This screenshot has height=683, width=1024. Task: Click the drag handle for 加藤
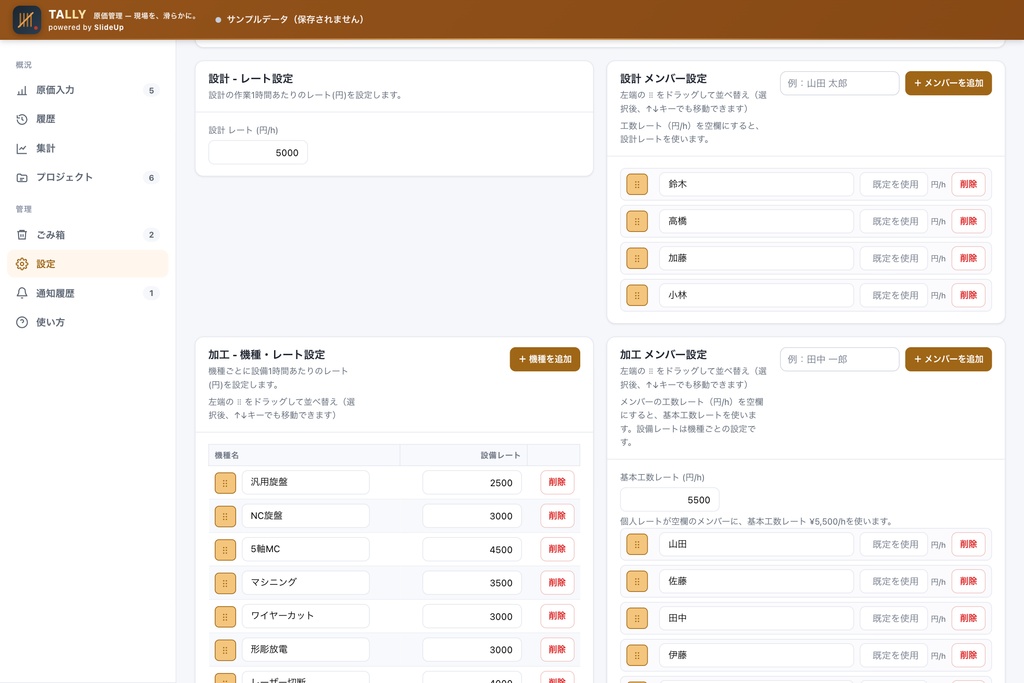pos(637,259)
